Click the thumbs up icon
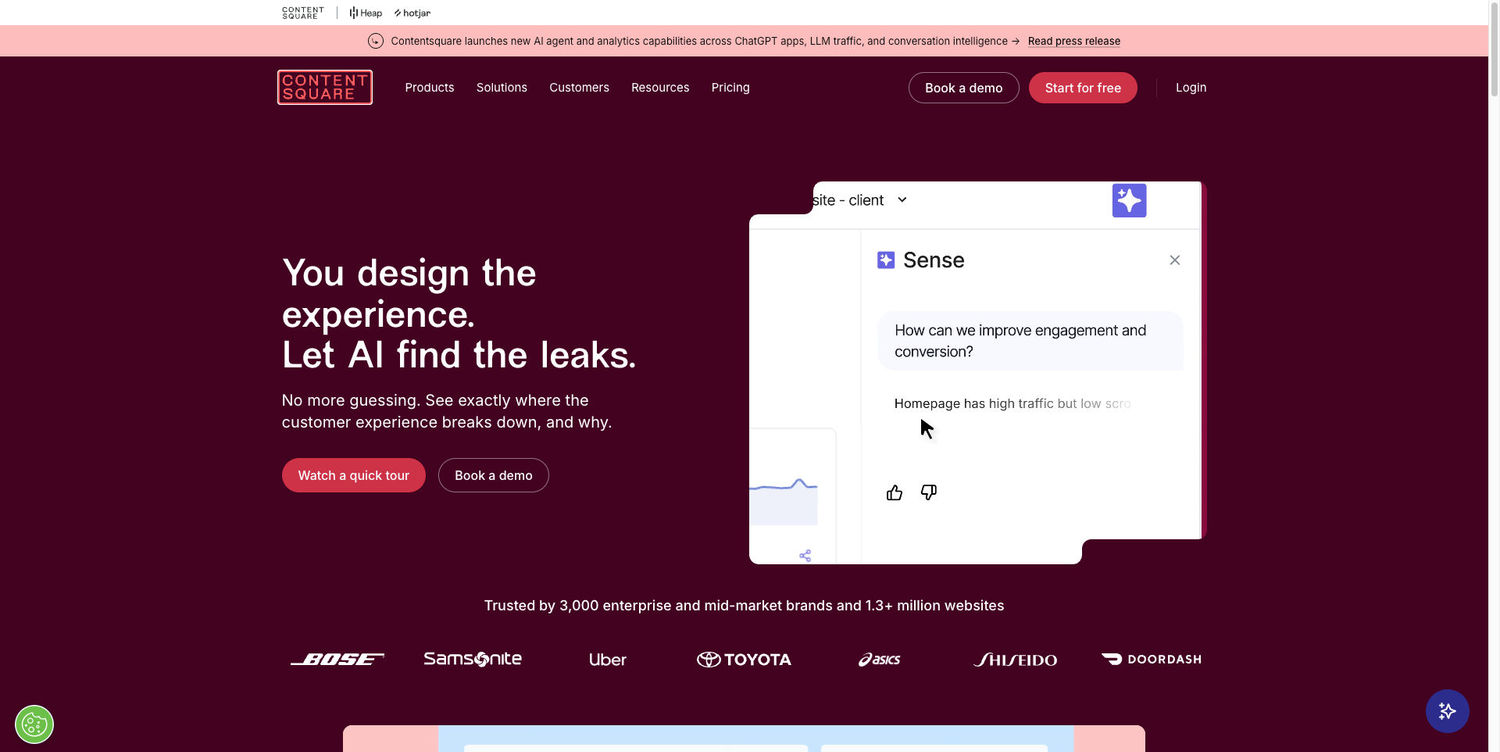 (x=895, y=492)
